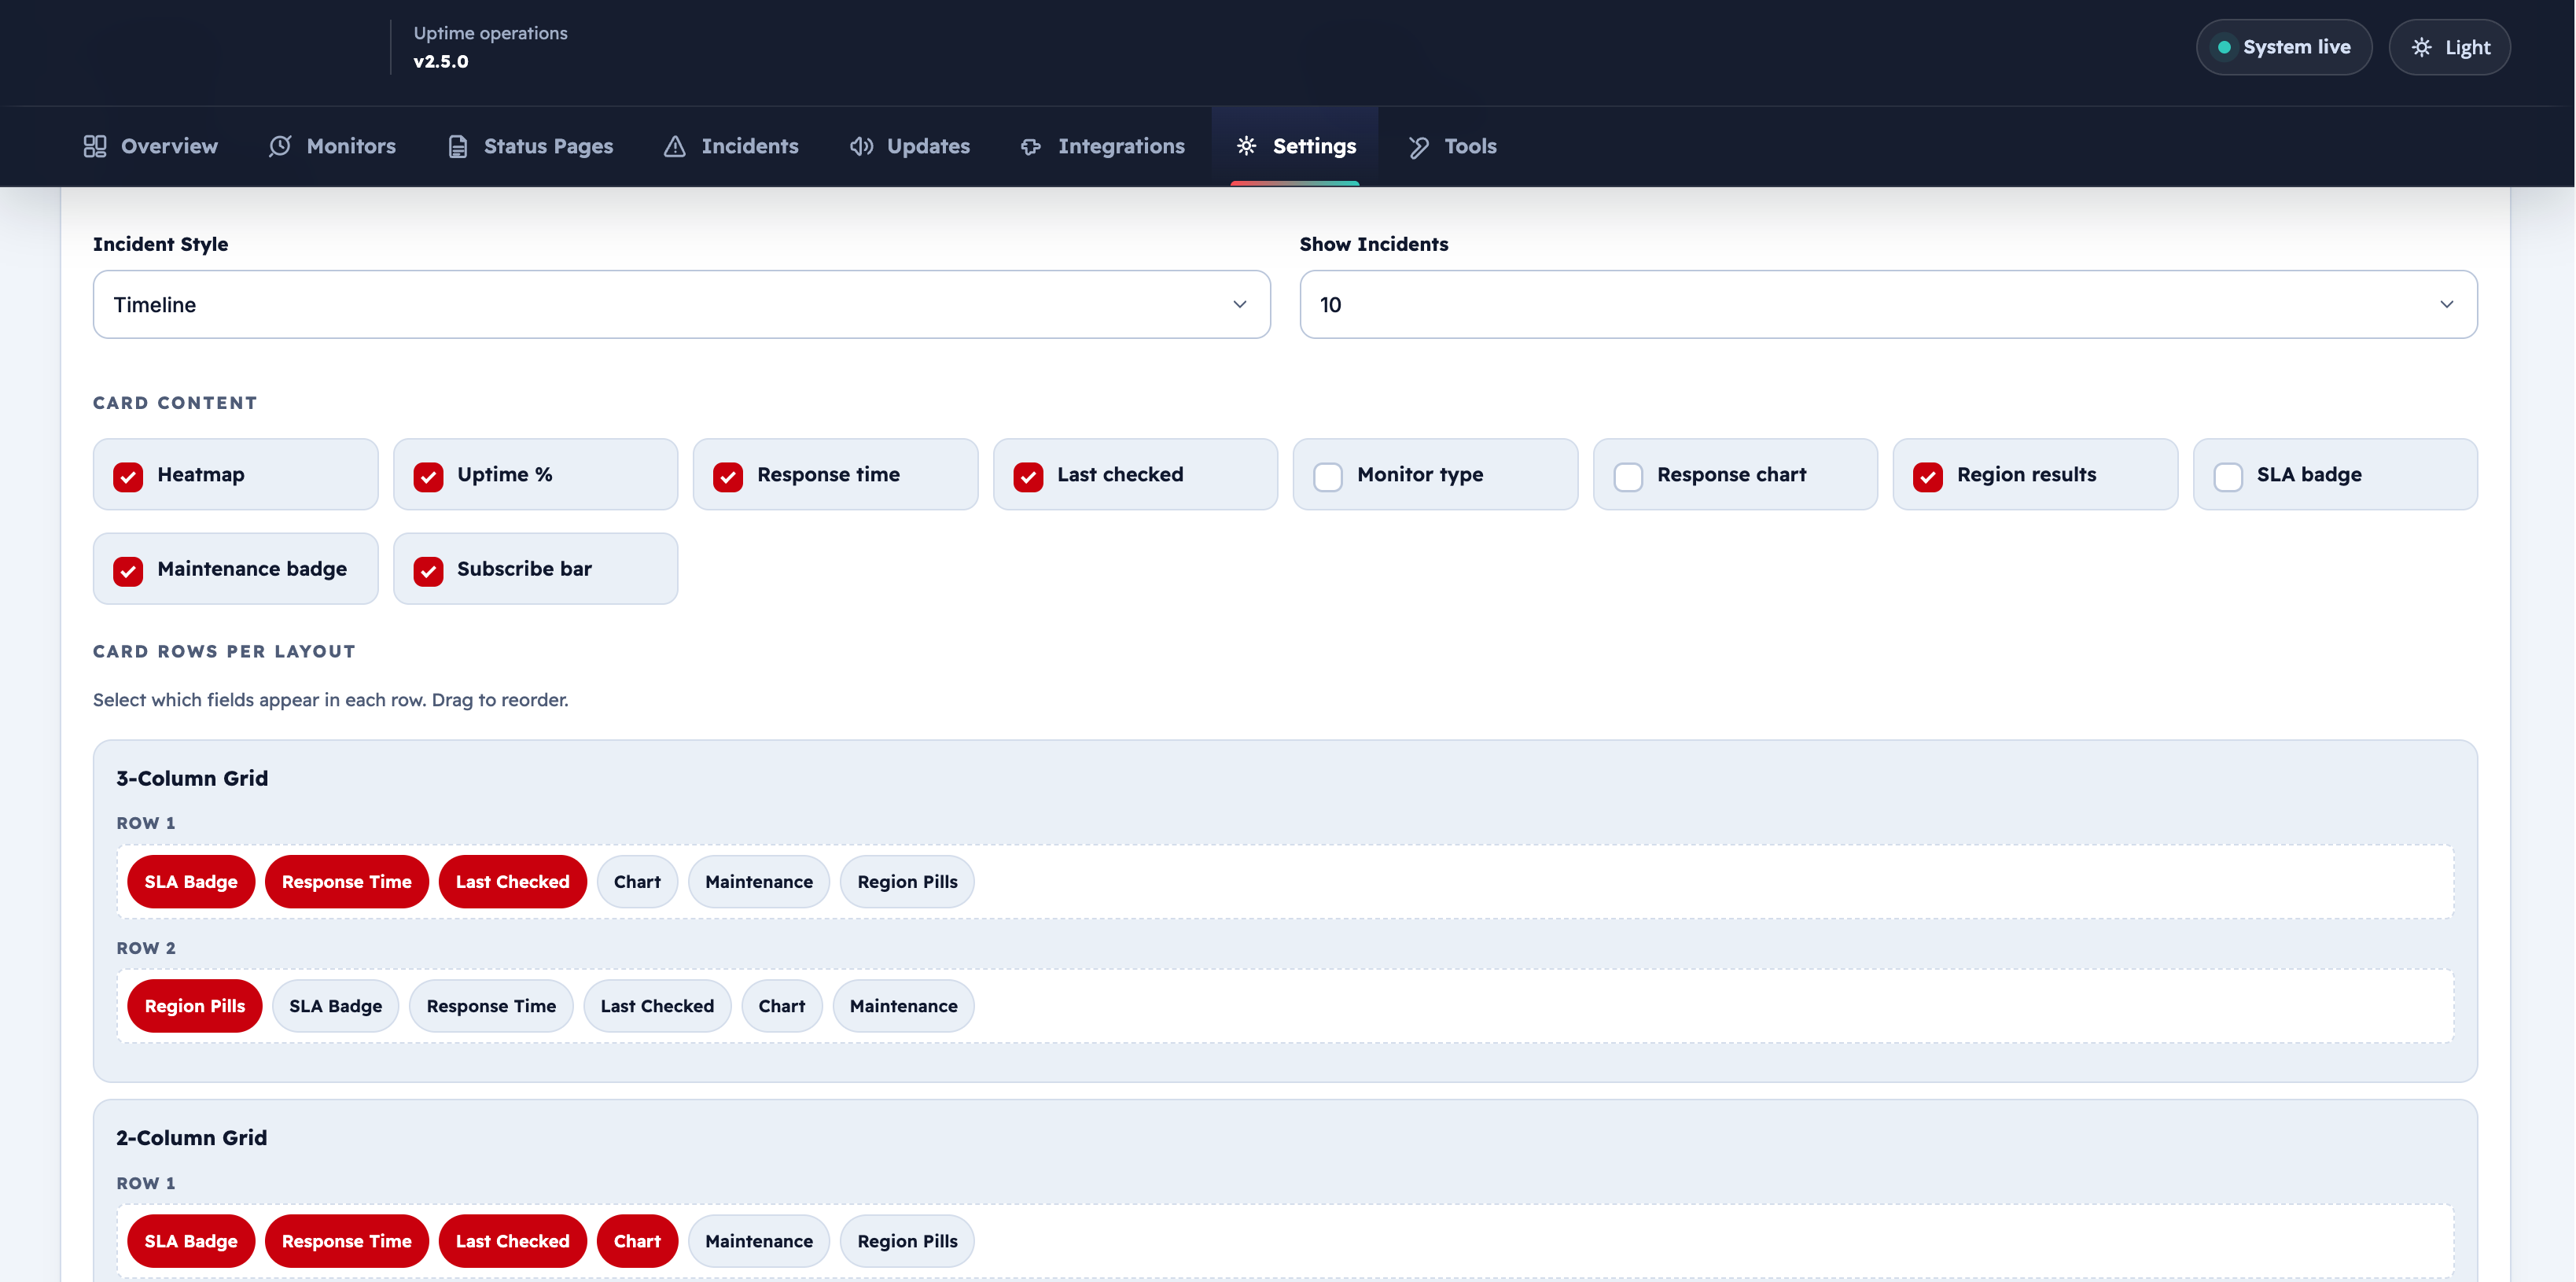
Task: Click the Incidents warning triangle icon
Action: [x=675, y=146]
